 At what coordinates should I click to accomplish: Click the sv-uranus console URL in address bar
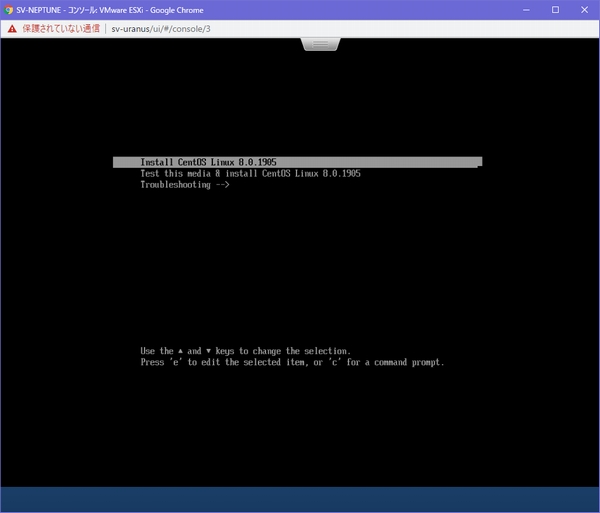tap(161, 29)
